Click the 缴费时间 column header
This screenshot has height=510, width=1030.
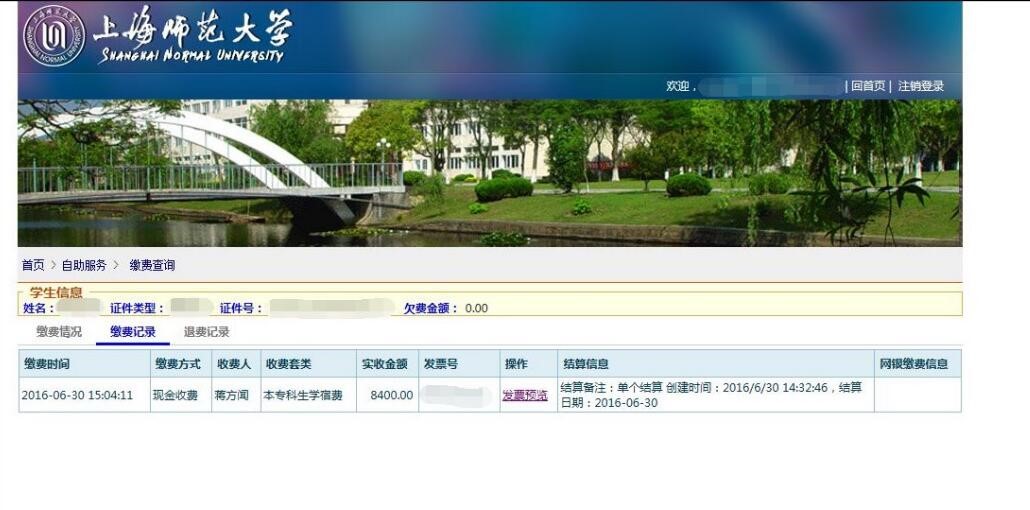tap(47, 364)
